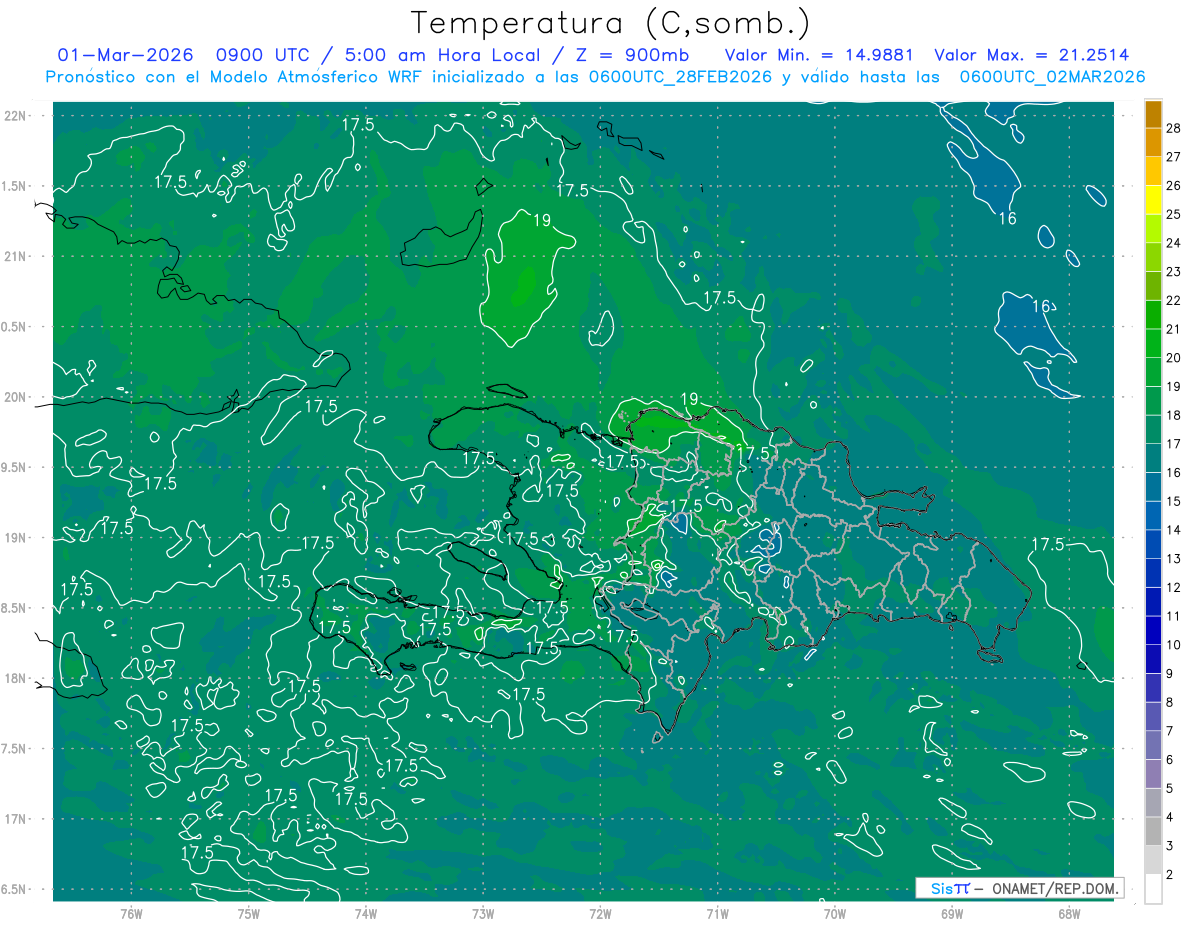Click the dark blue swatch between 10 and 11
The width and height of the screenshot is (1200, 927).
[1153, 630]
